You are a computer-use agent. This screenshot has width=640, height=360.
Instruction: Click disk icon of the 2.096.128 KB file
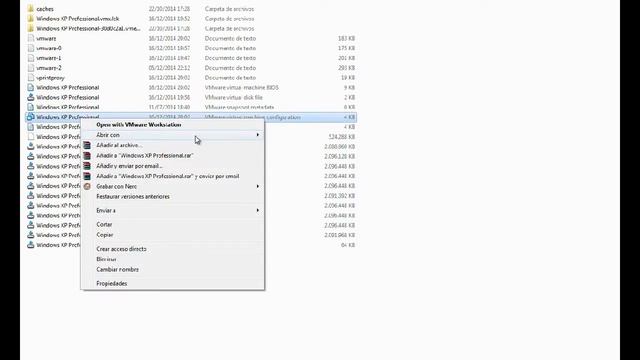(x=31, y=156)
